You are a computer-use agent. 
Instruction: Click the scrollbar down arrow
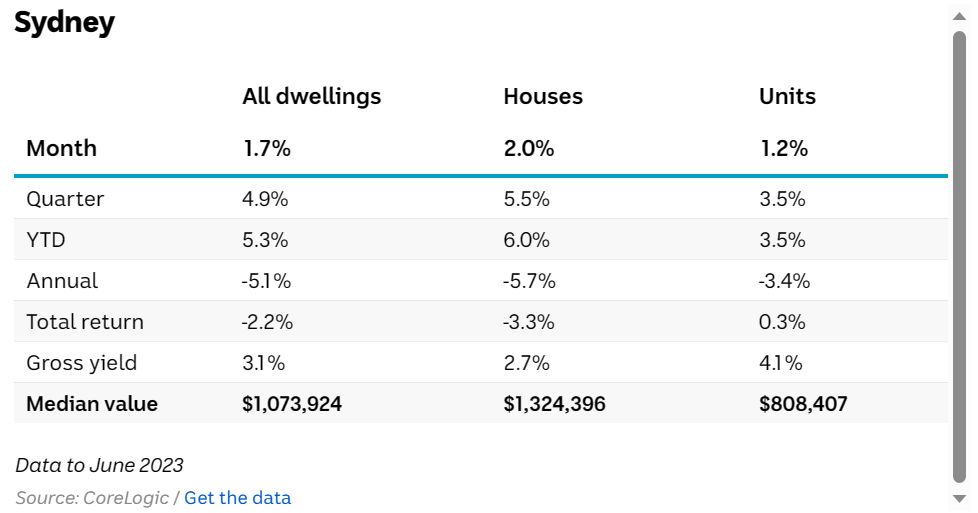[x=959, y=497]
